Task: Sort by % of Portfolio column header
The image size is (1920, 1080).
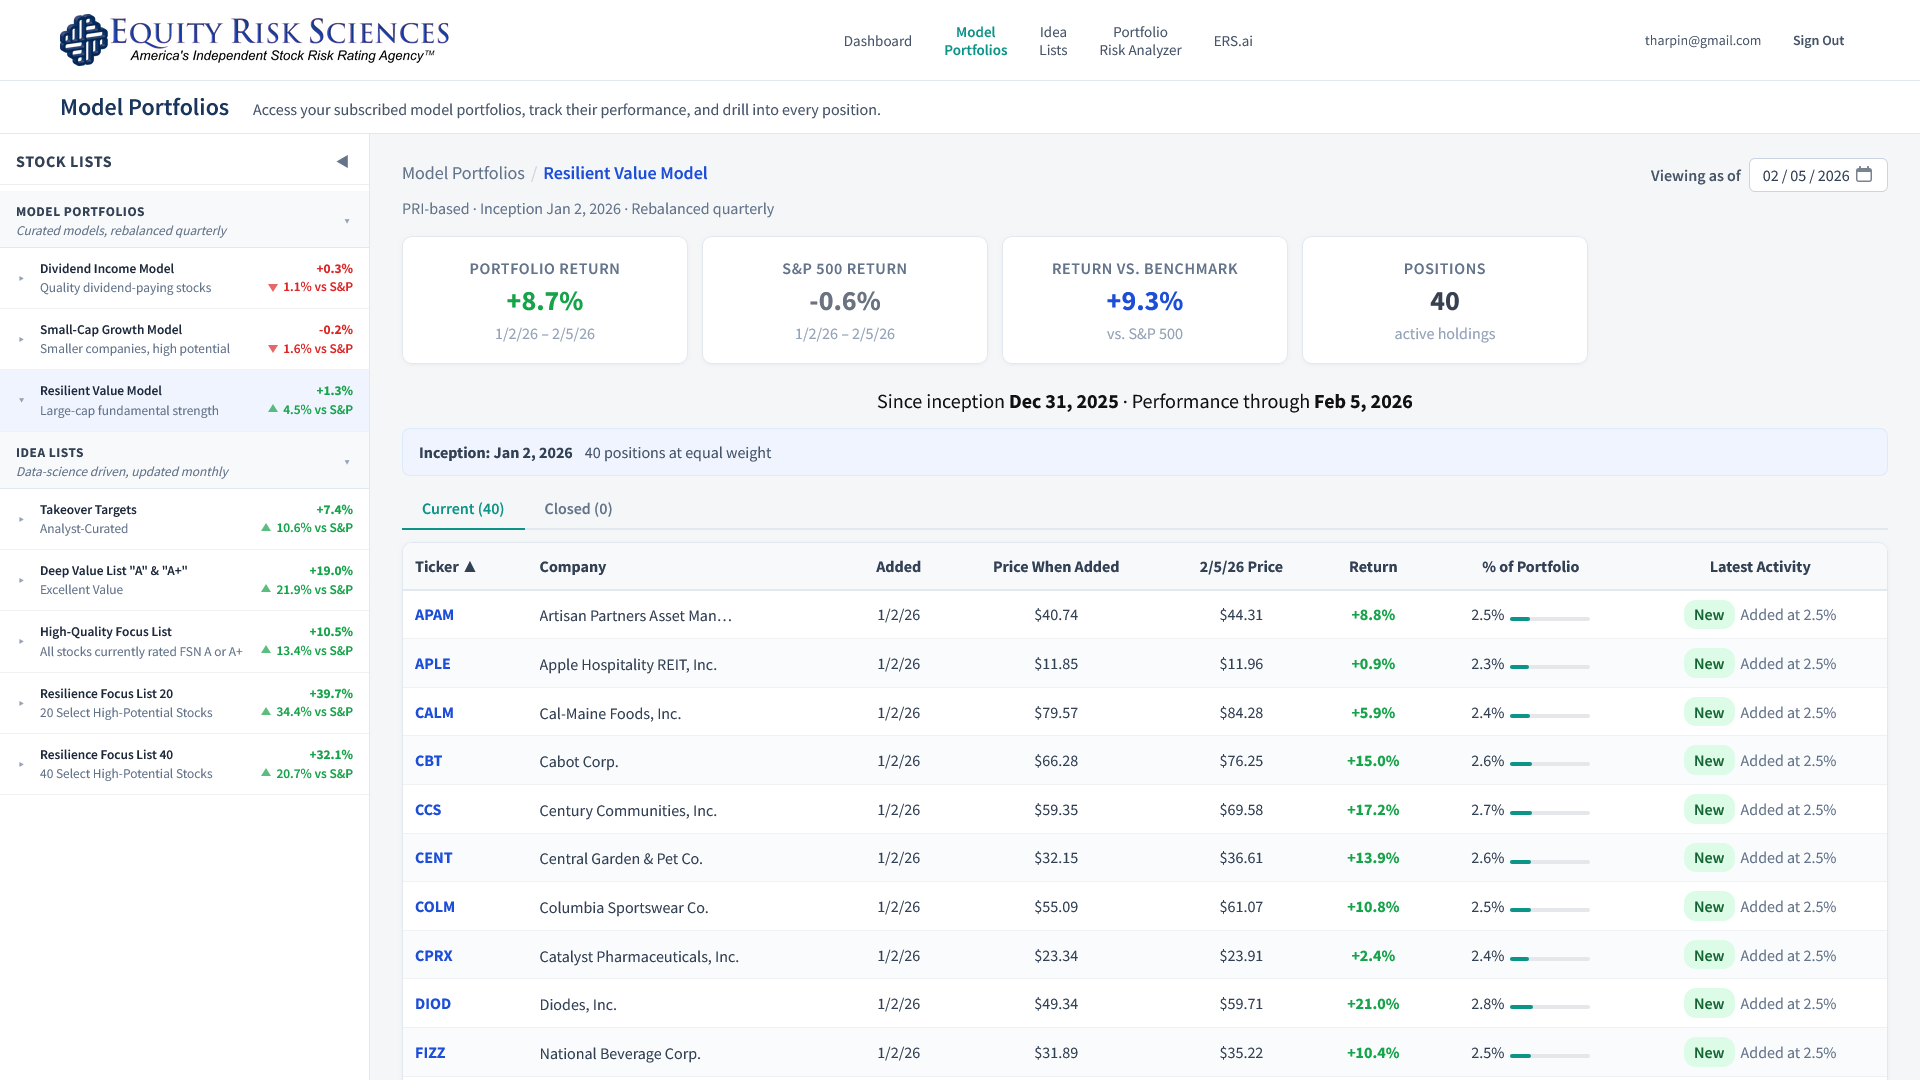Action: [x=1530, y=567]
